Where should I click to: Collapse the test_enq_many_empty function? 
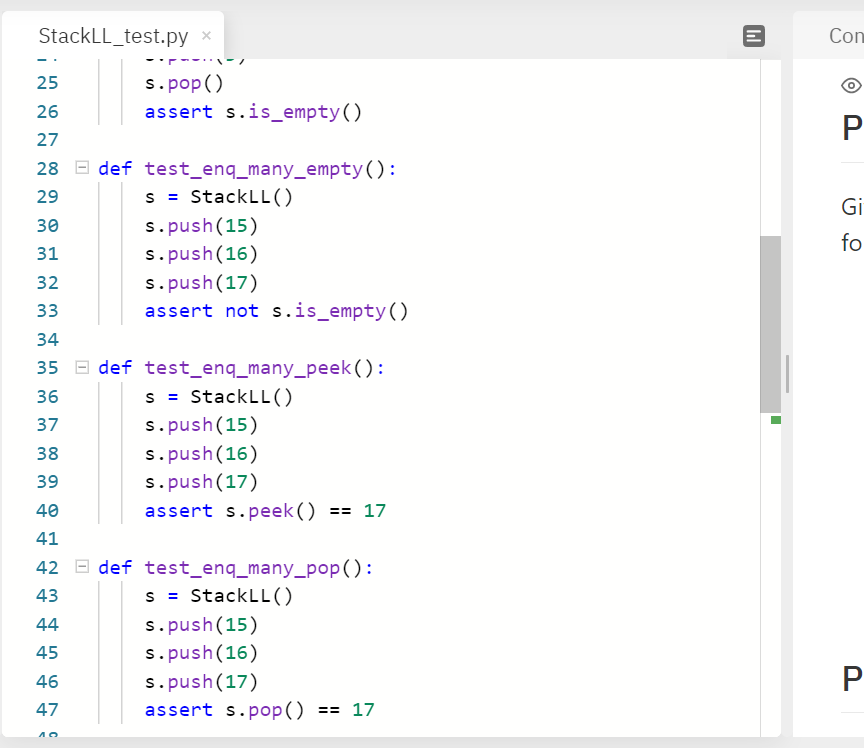83,168
